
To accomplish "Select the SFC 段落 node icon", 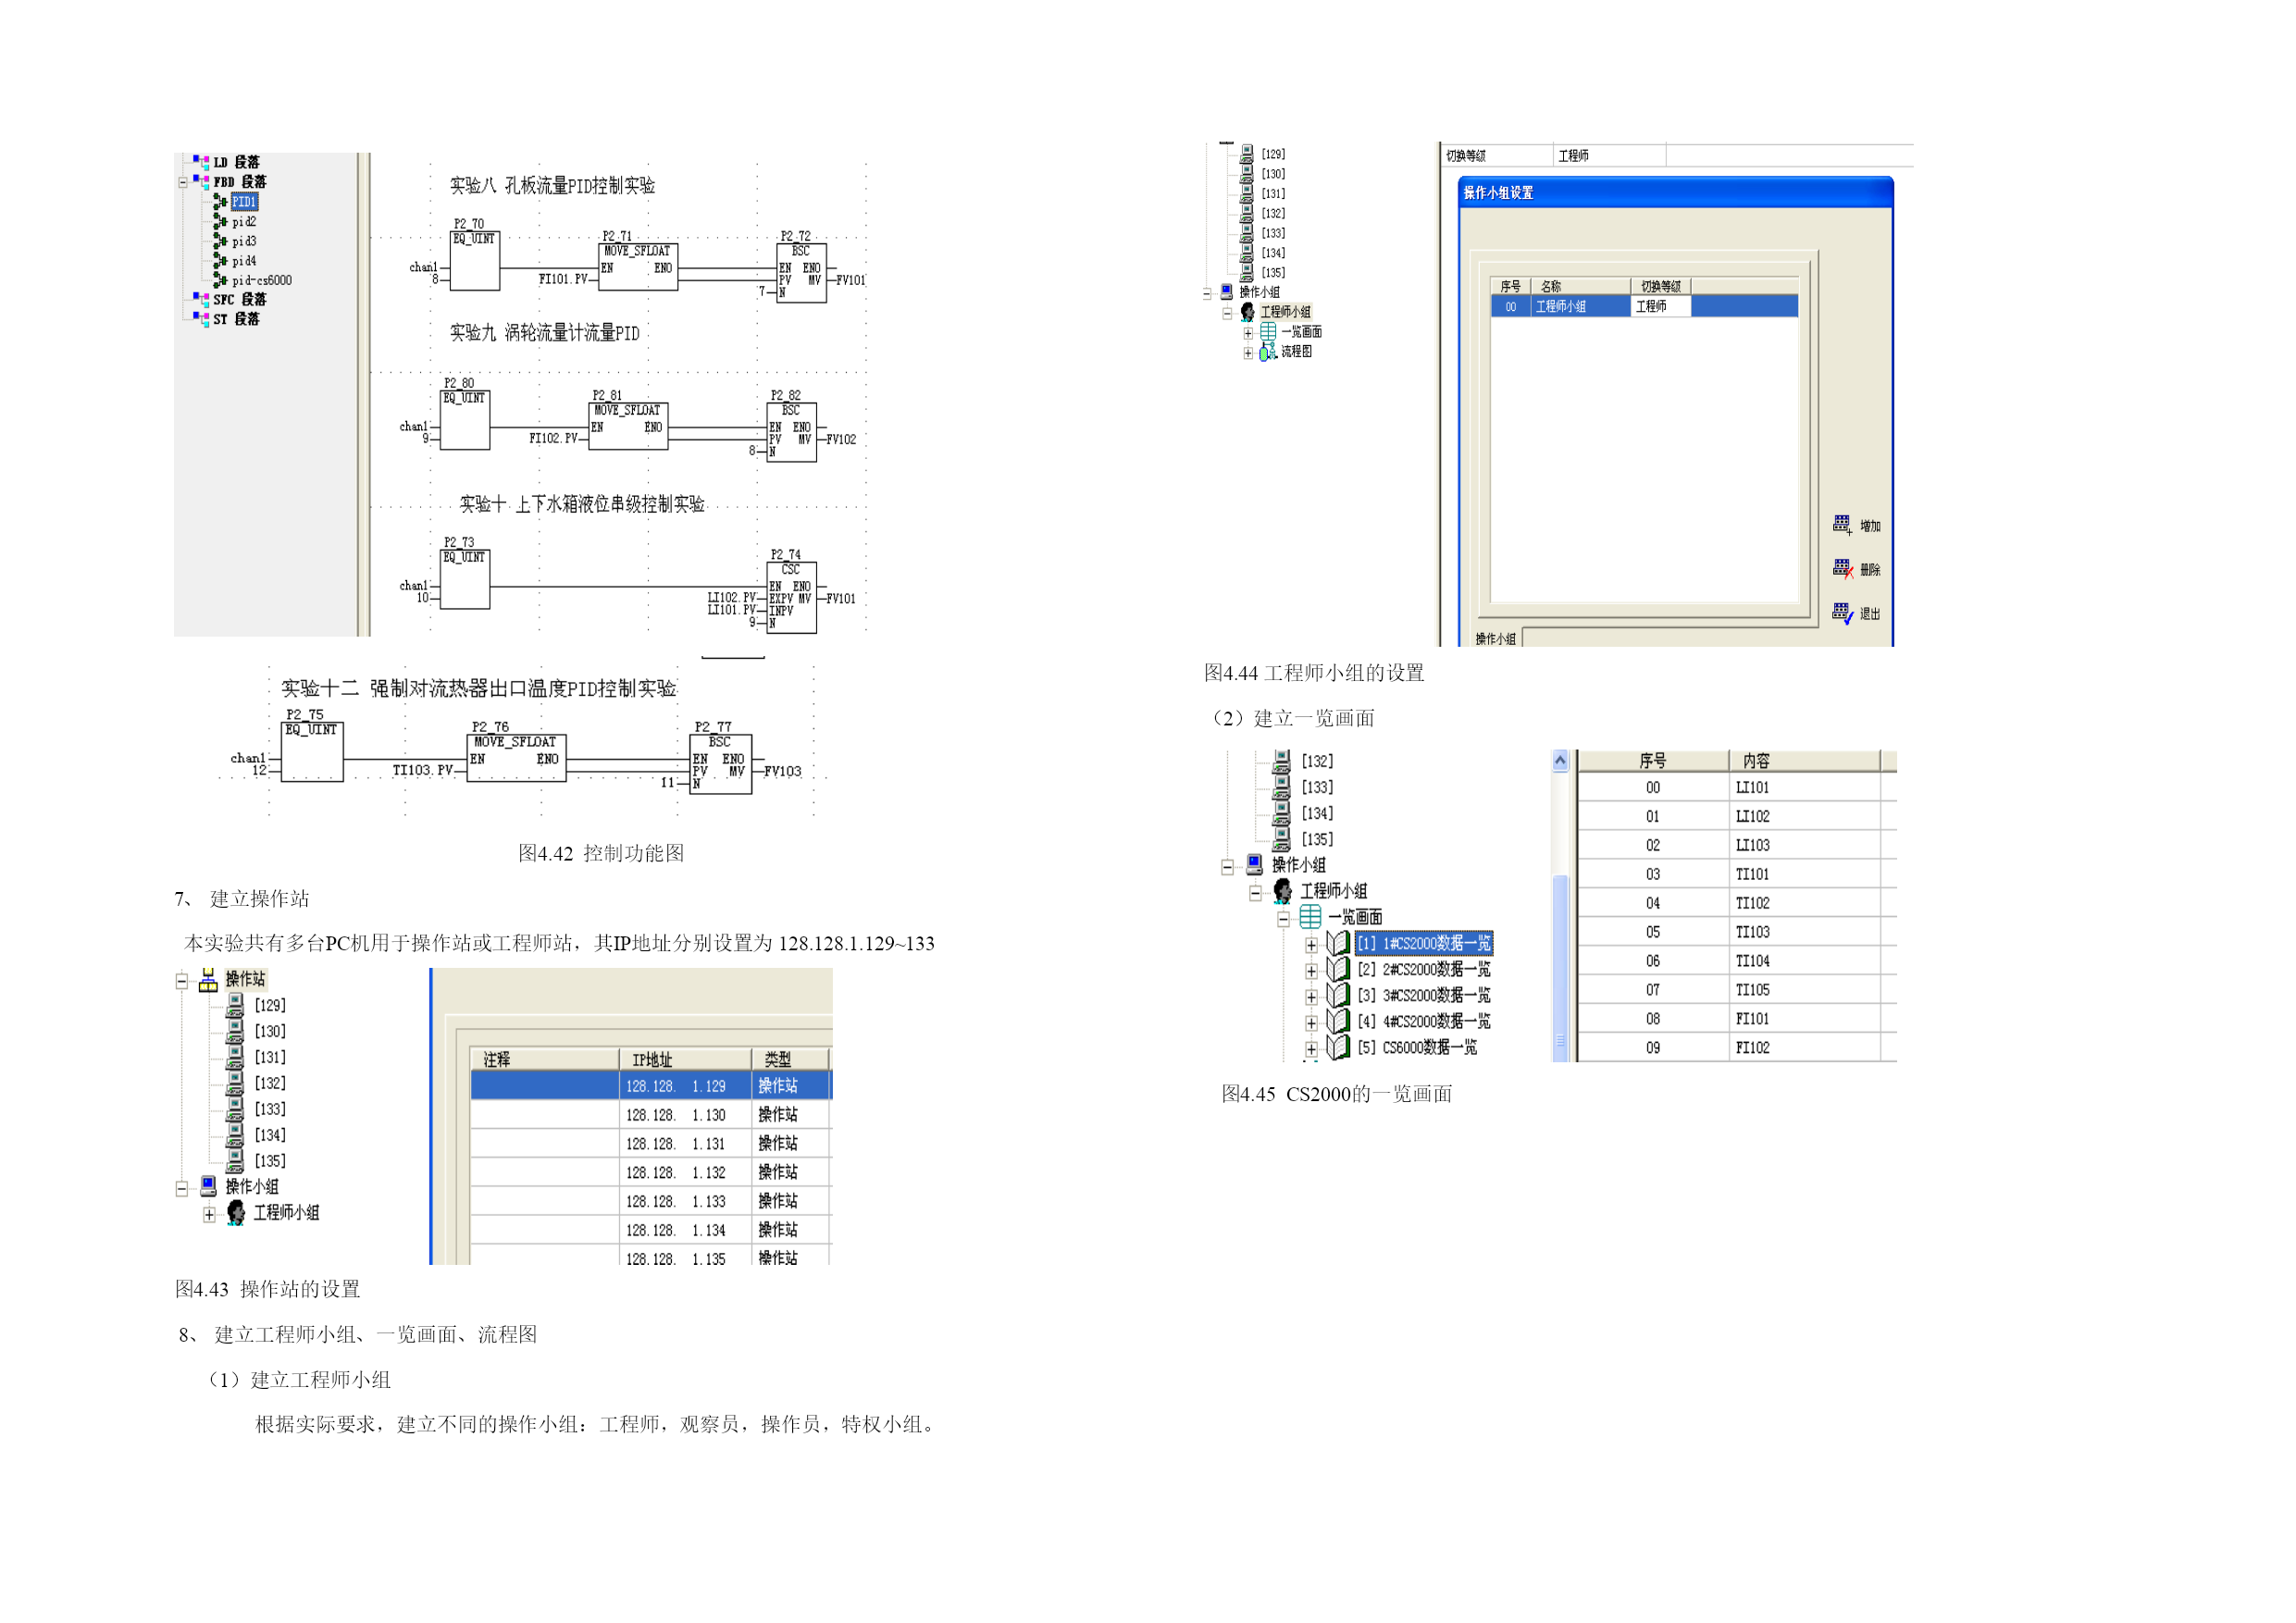I will (x=201, y=299).
